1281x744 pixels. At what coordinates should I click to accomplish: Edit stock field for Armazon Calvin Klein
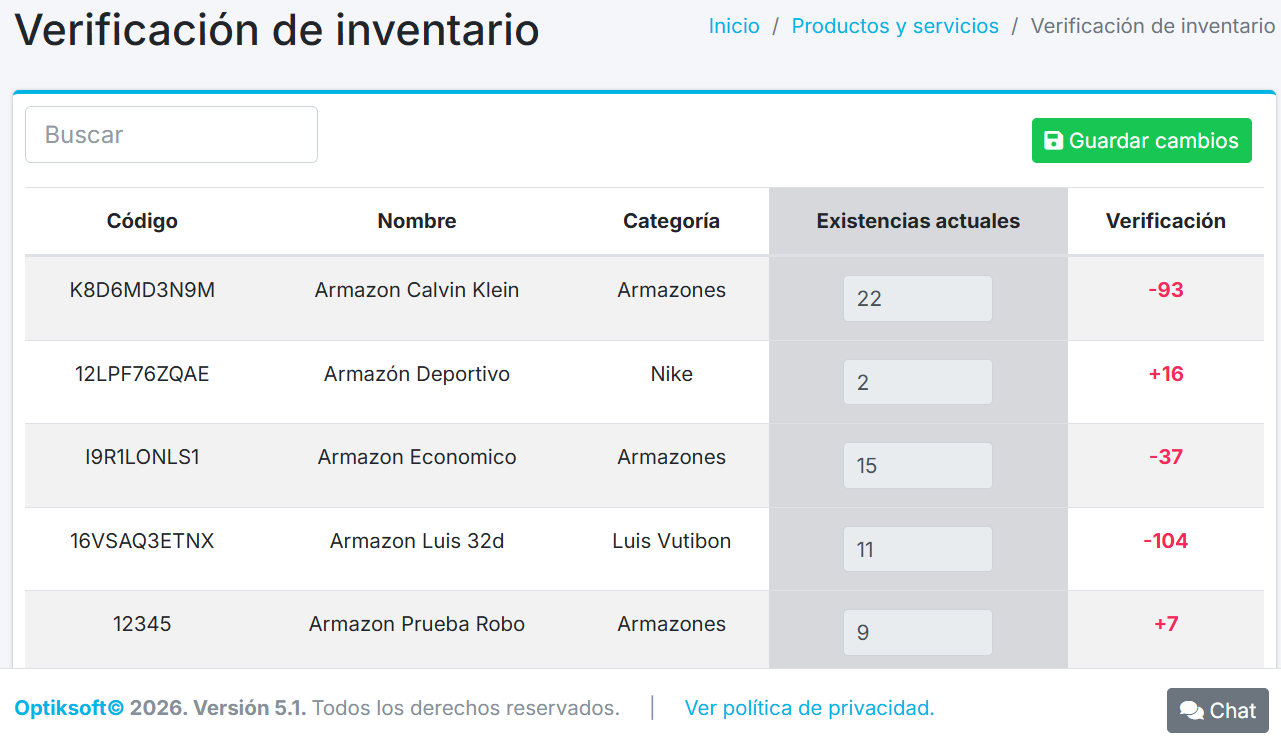[x=917, y=299]
